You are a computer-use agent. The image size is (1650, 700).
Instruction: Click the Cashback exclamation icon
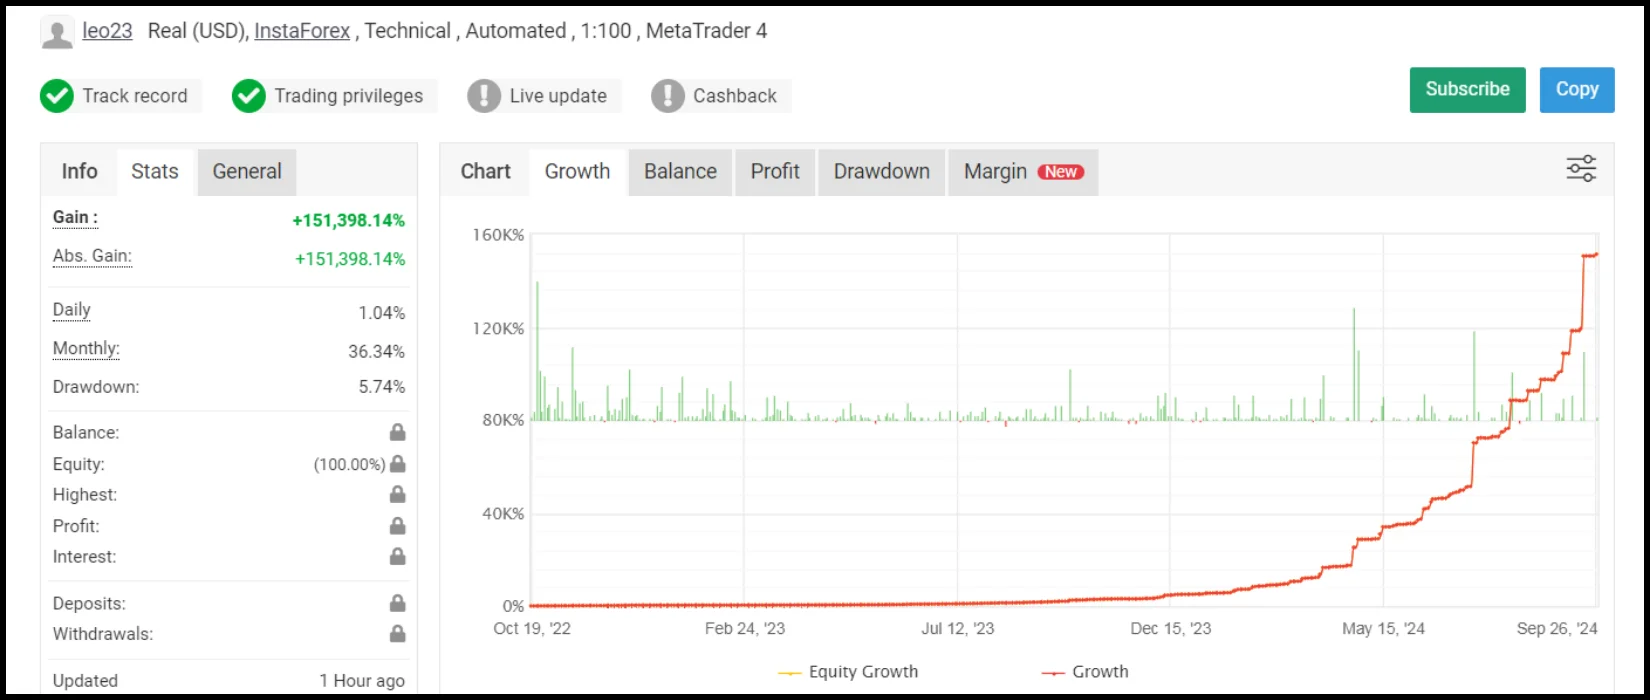point(668,96)
